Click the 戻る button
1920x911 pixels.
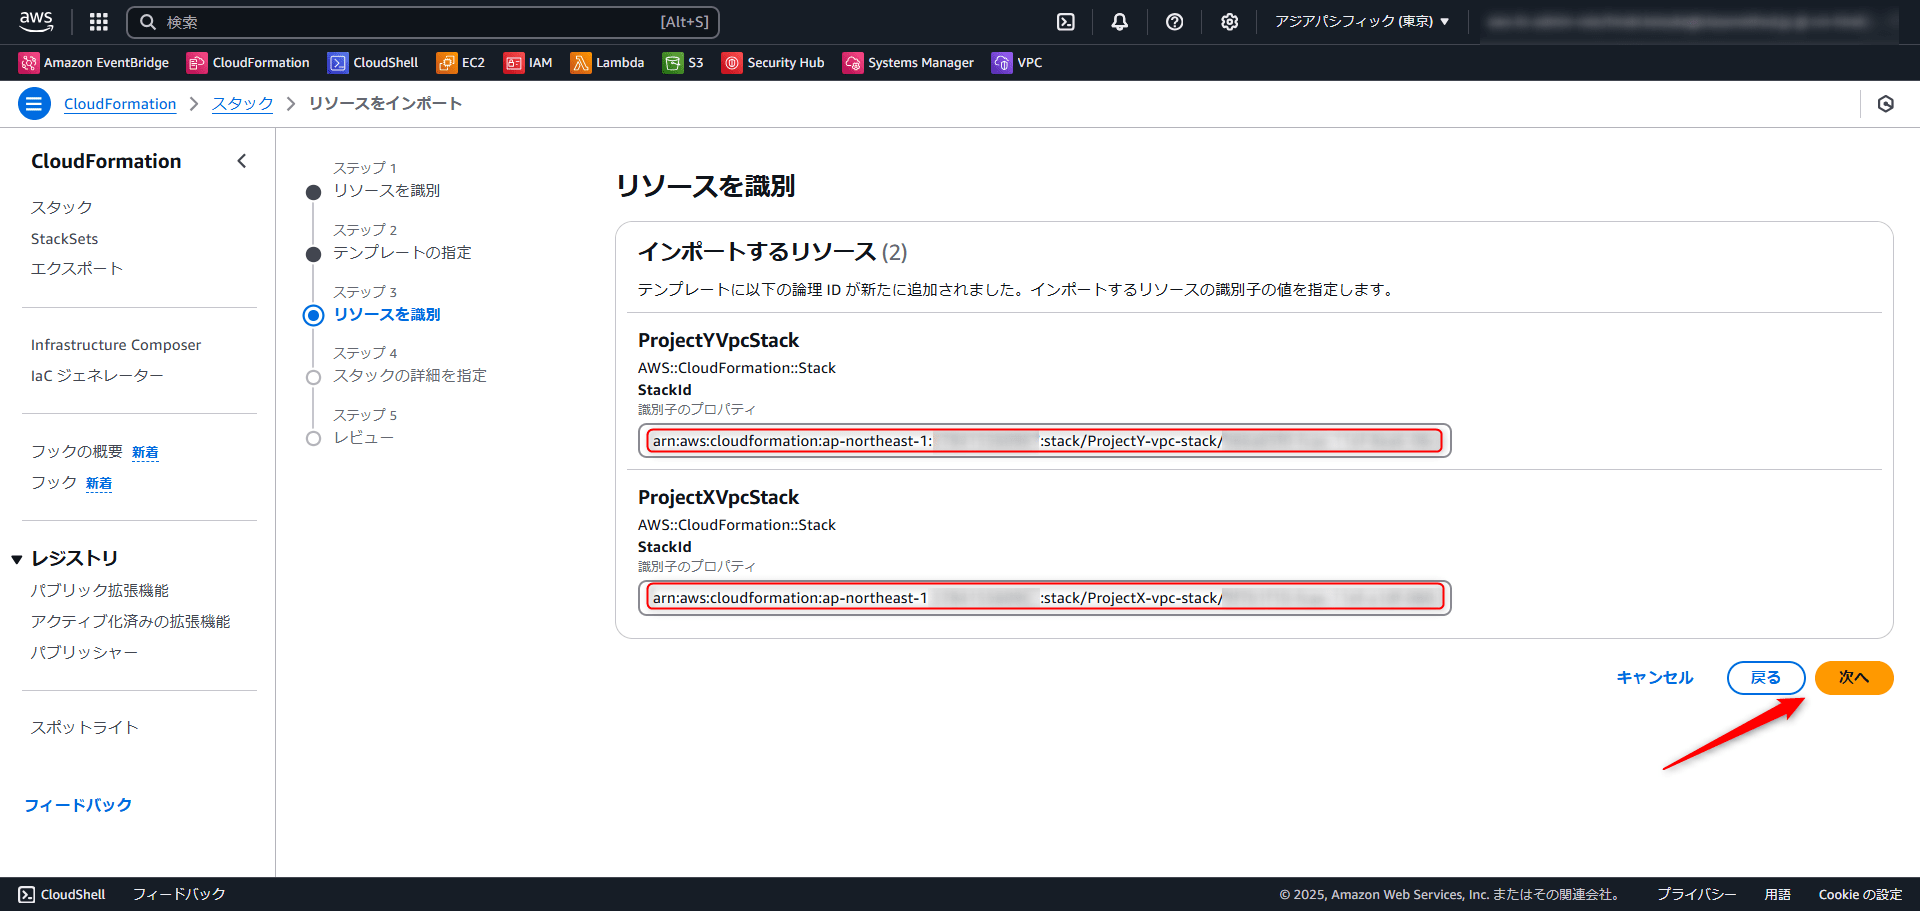(1765, 678)
